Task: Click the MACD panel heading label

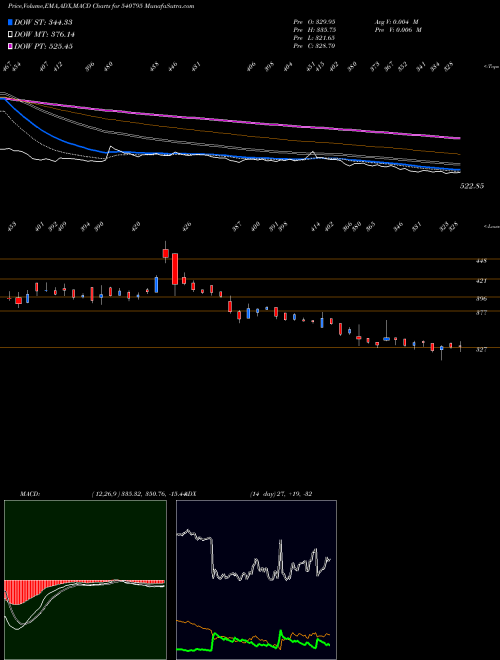Action: click(29, 494)
